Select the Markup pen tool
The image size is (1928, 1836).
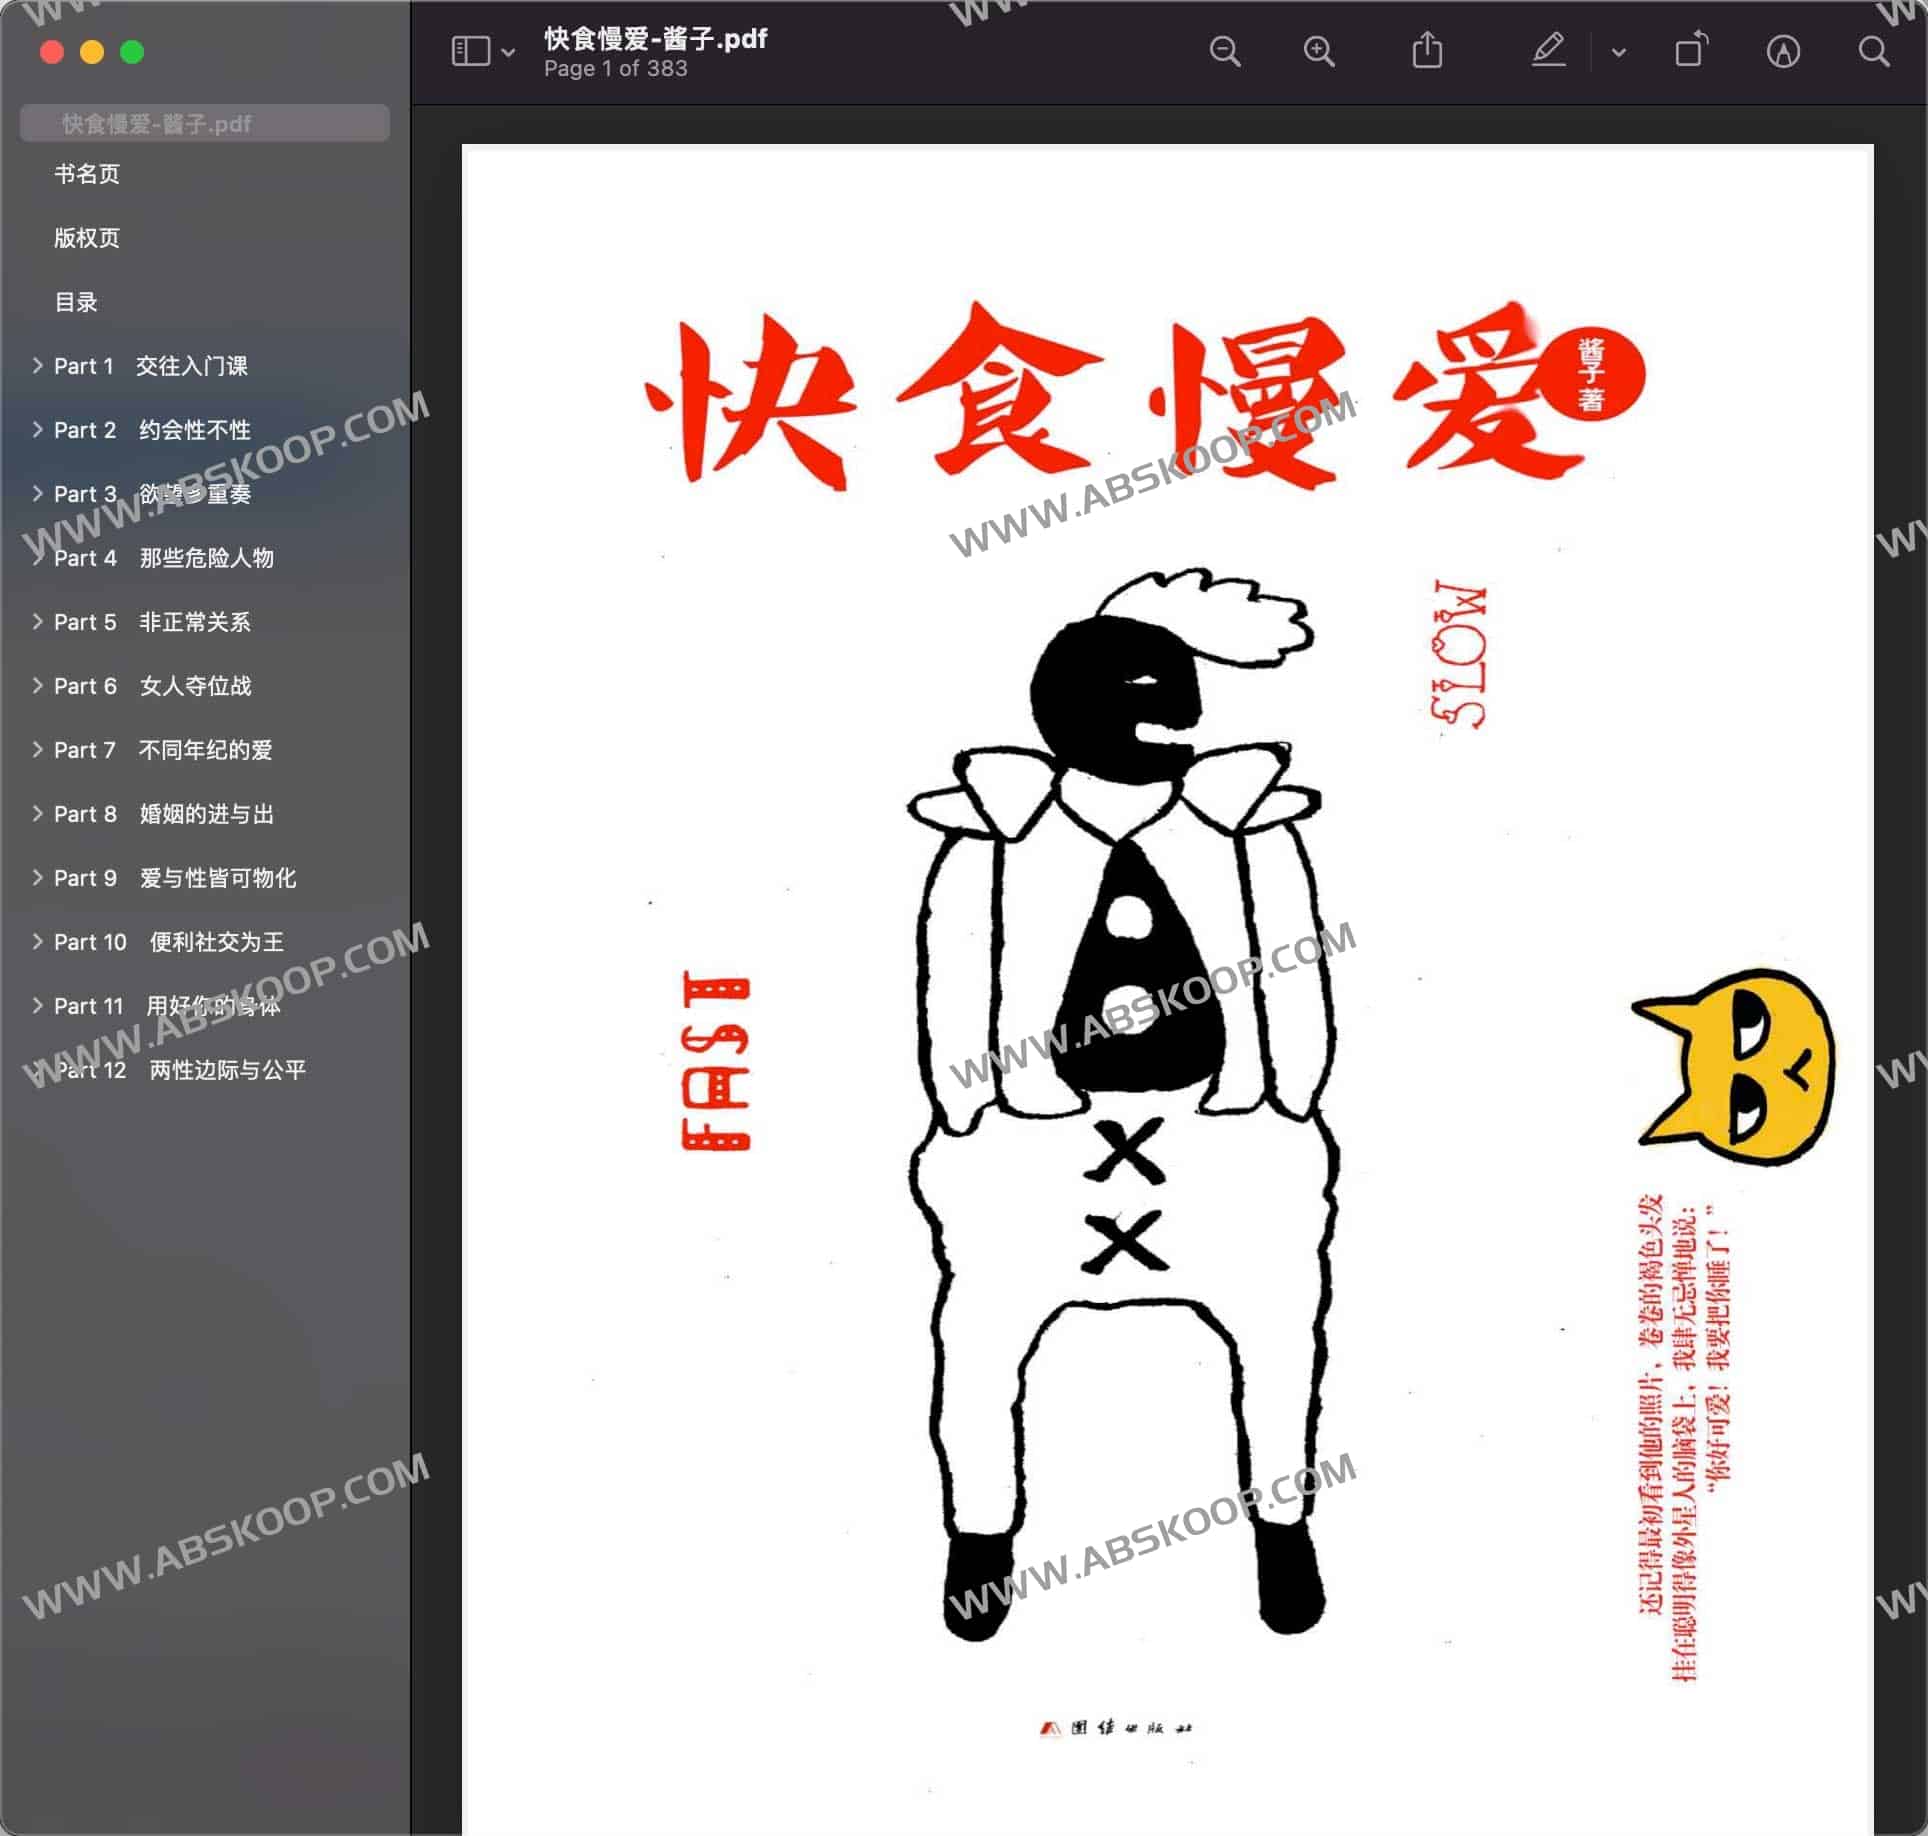coord(1548,51)
